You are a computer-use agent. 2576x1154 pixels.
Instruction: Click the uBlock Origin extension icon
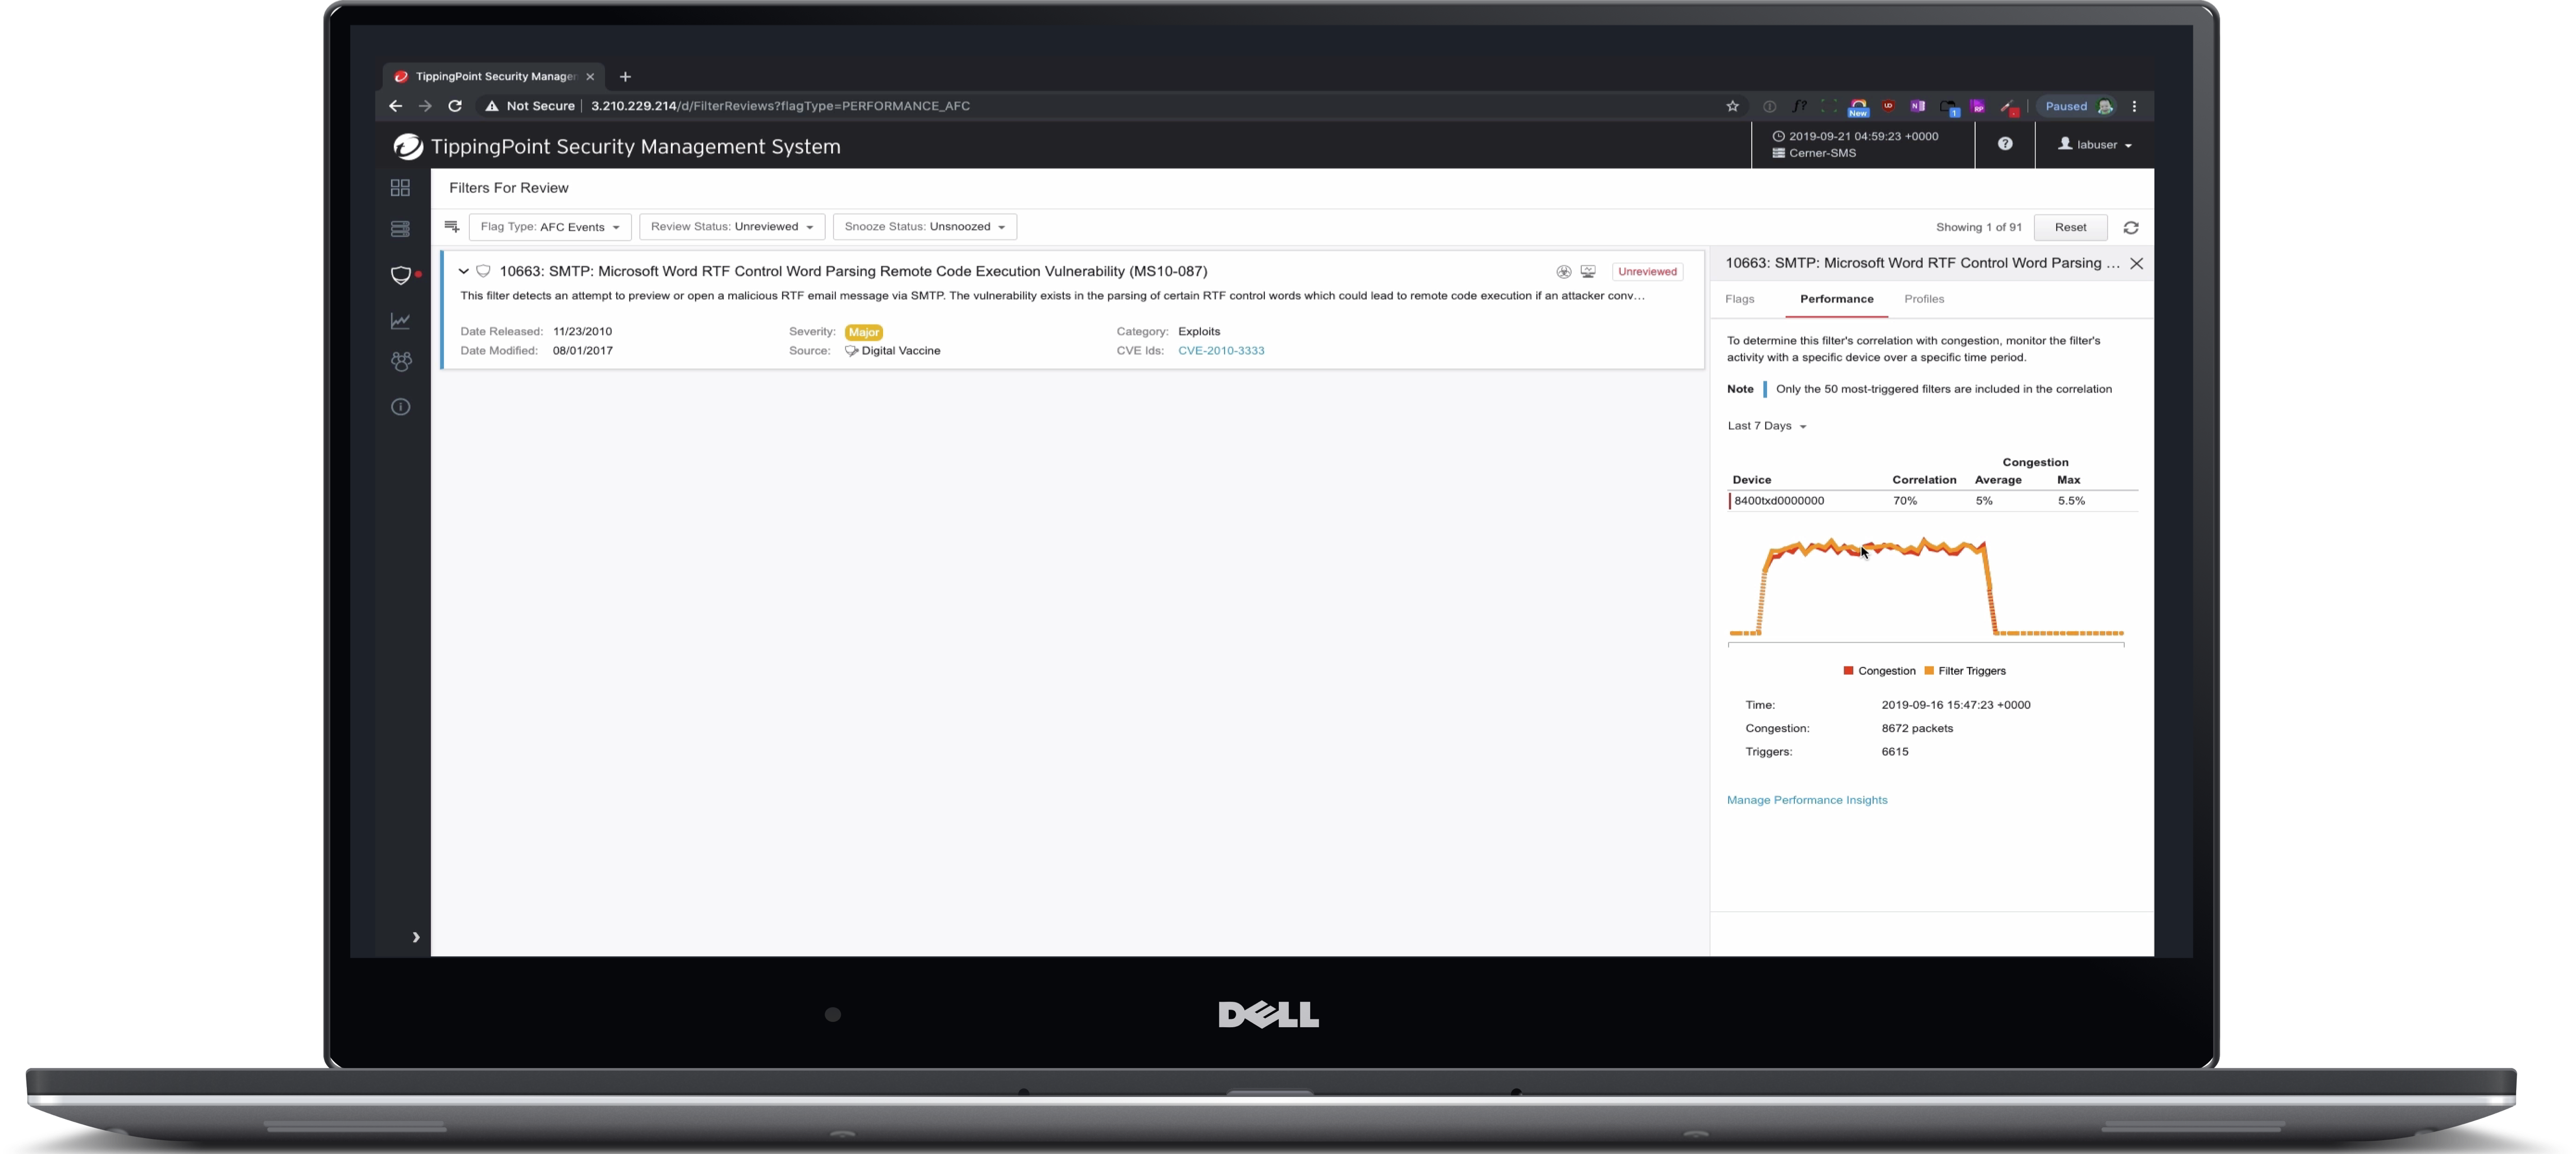(1888, 106)
